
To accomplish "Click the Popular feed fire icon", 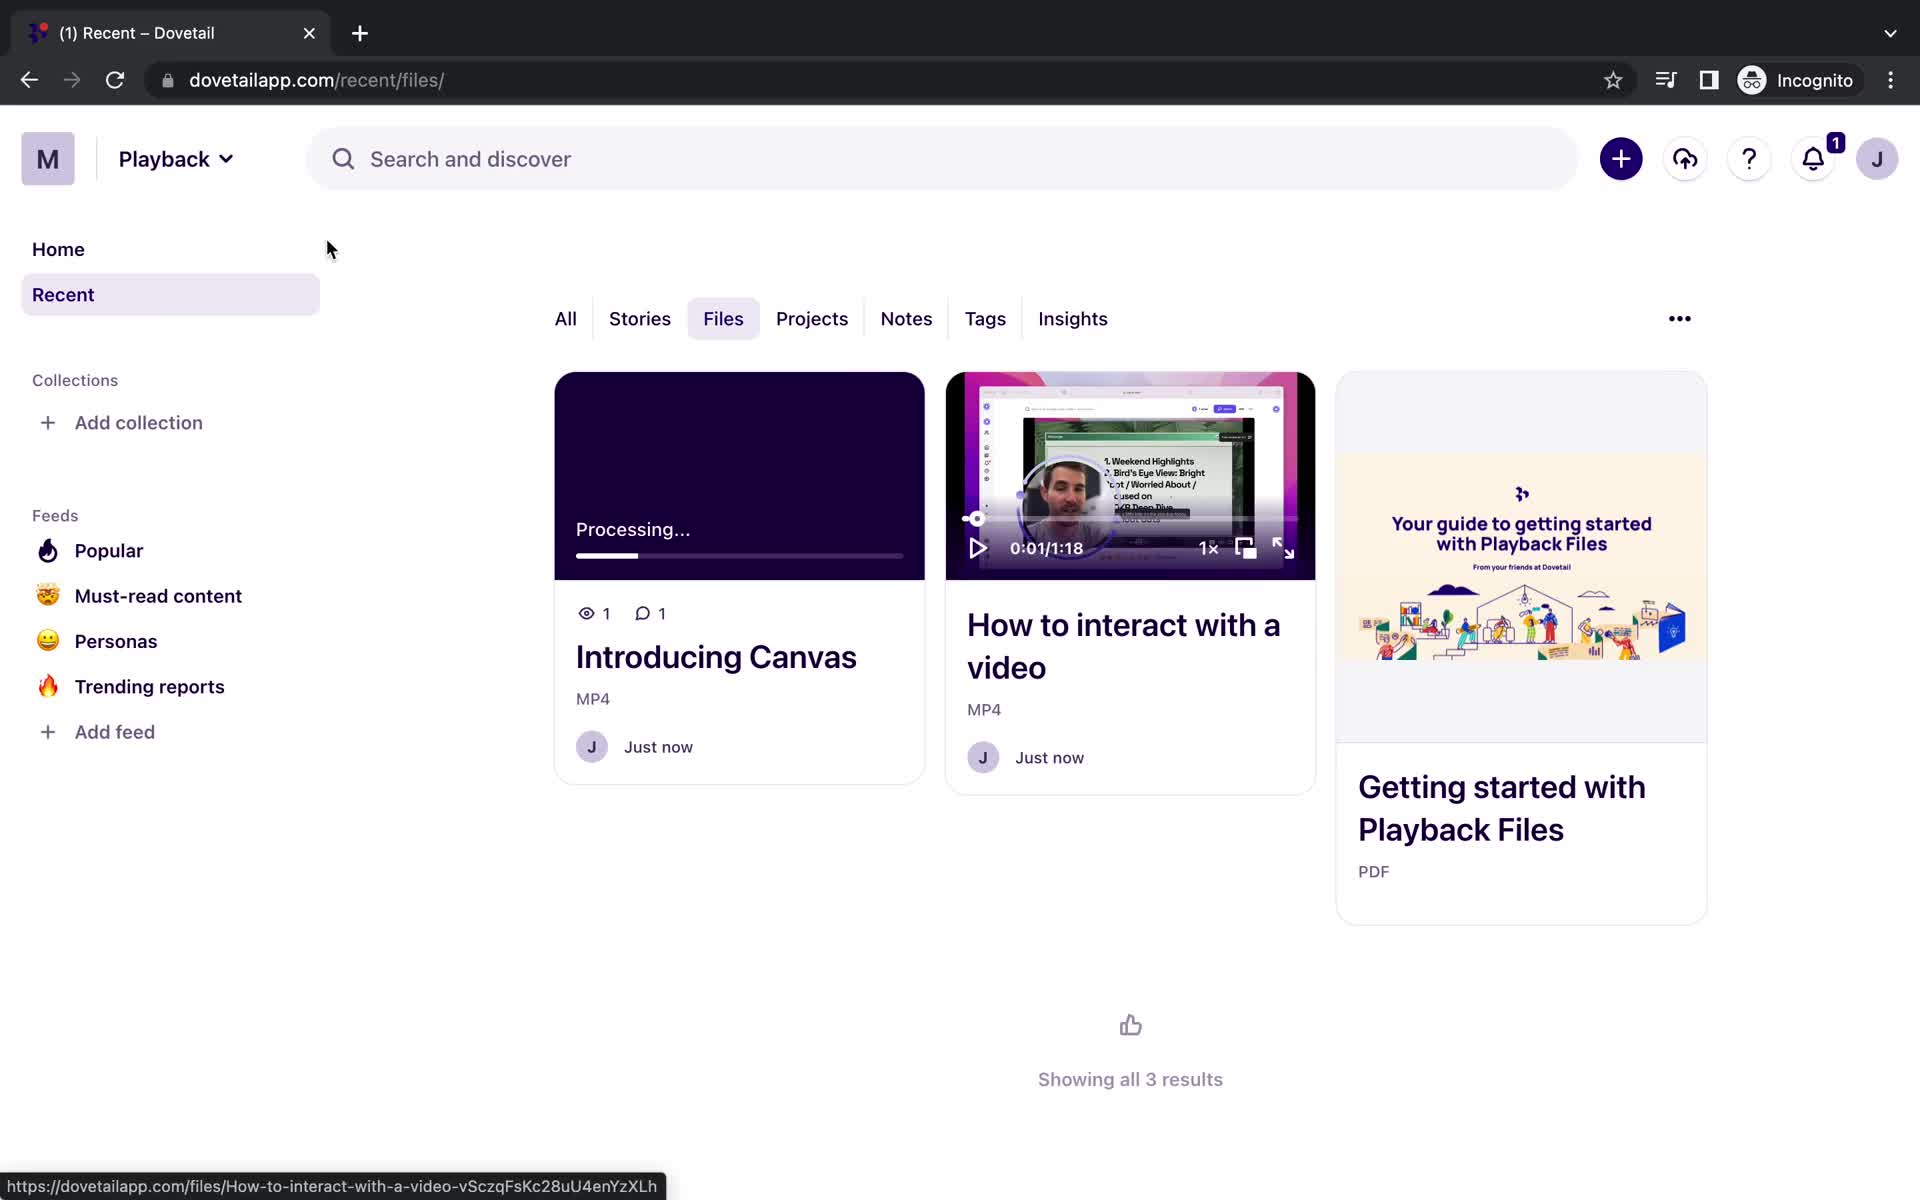I will pos(48,550).
